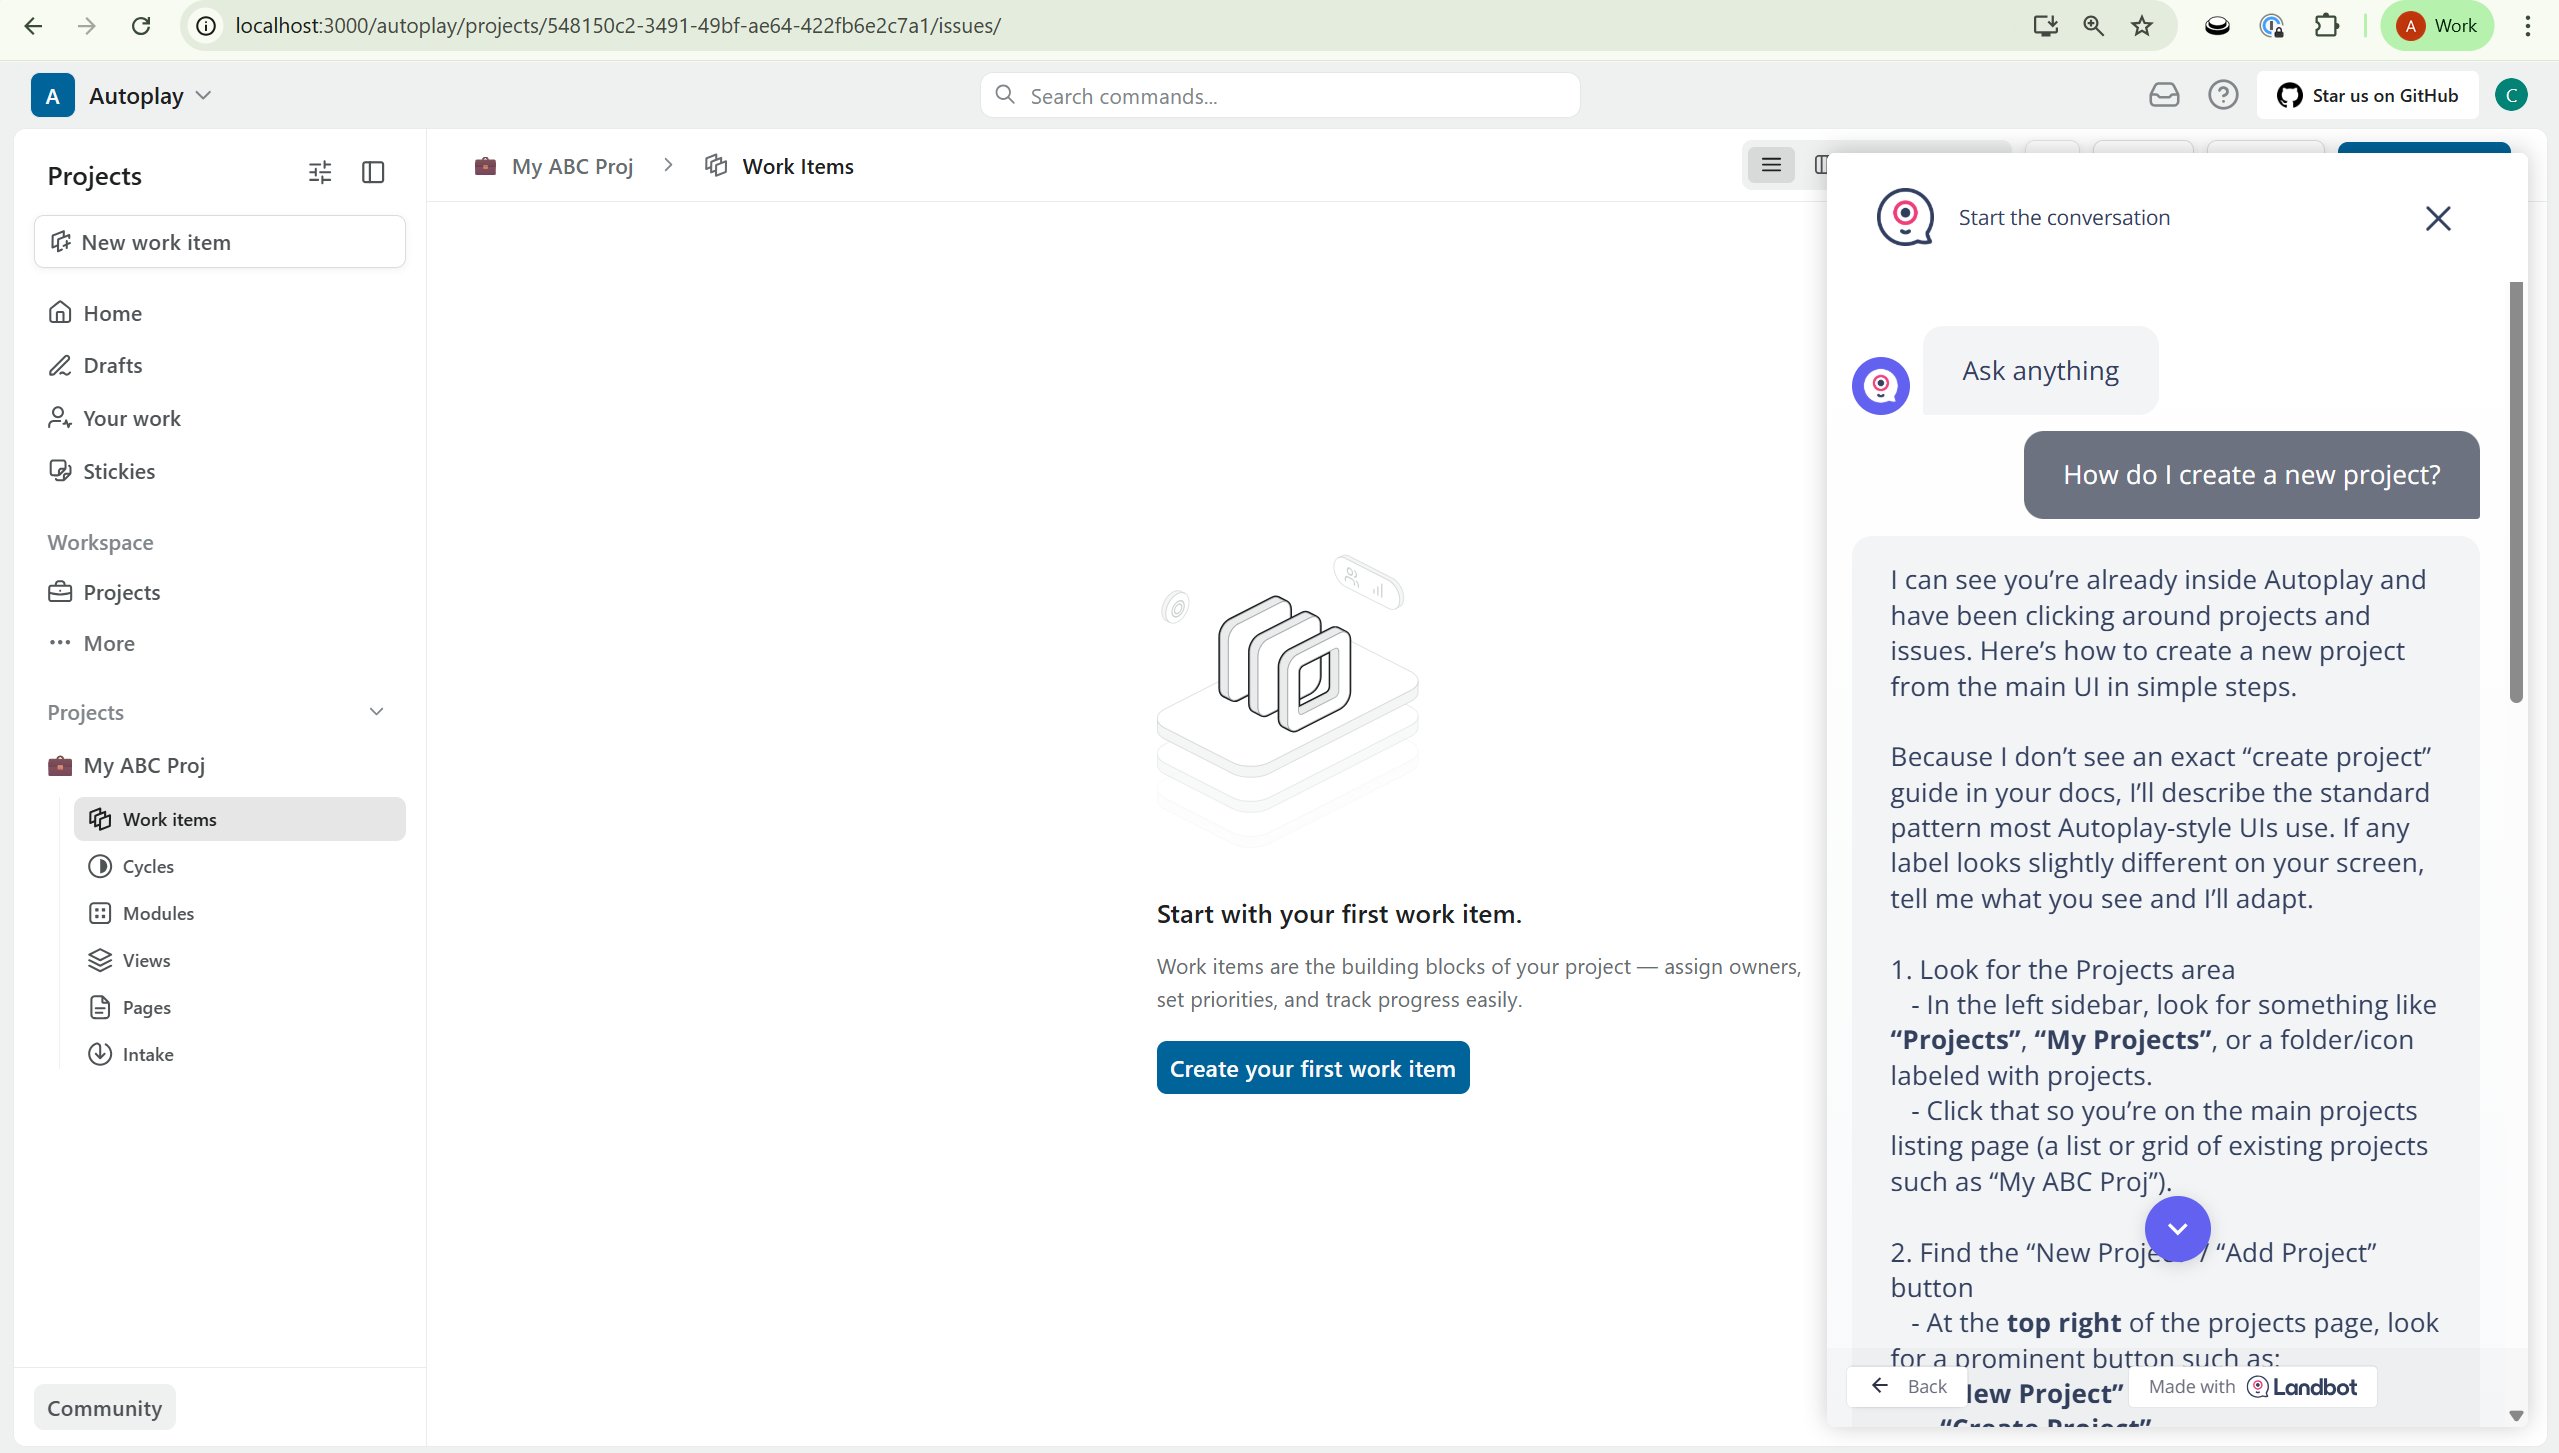Click the browser address bar URL
Image resolution: width=2559 pixels, height=1453 pixels.
tap(618, 26)
